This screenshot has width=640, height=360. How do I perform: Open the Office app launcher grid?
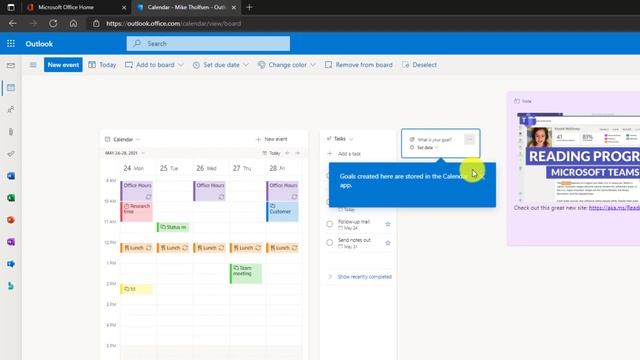(11, 44)
